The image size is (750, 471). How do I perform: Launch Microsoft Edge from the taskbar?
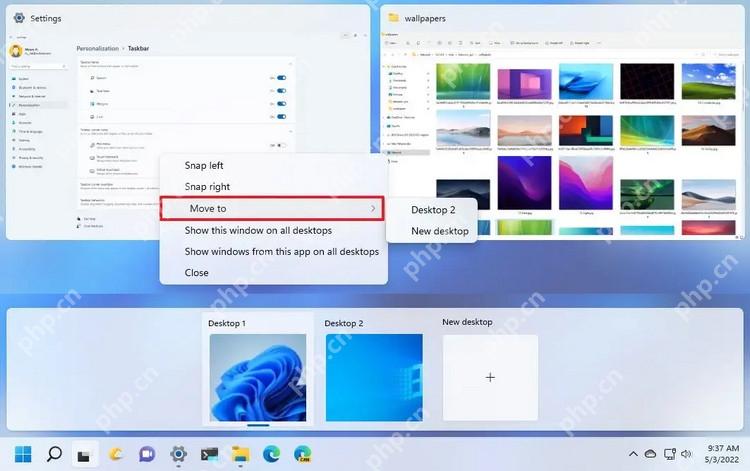click(271, 454)
